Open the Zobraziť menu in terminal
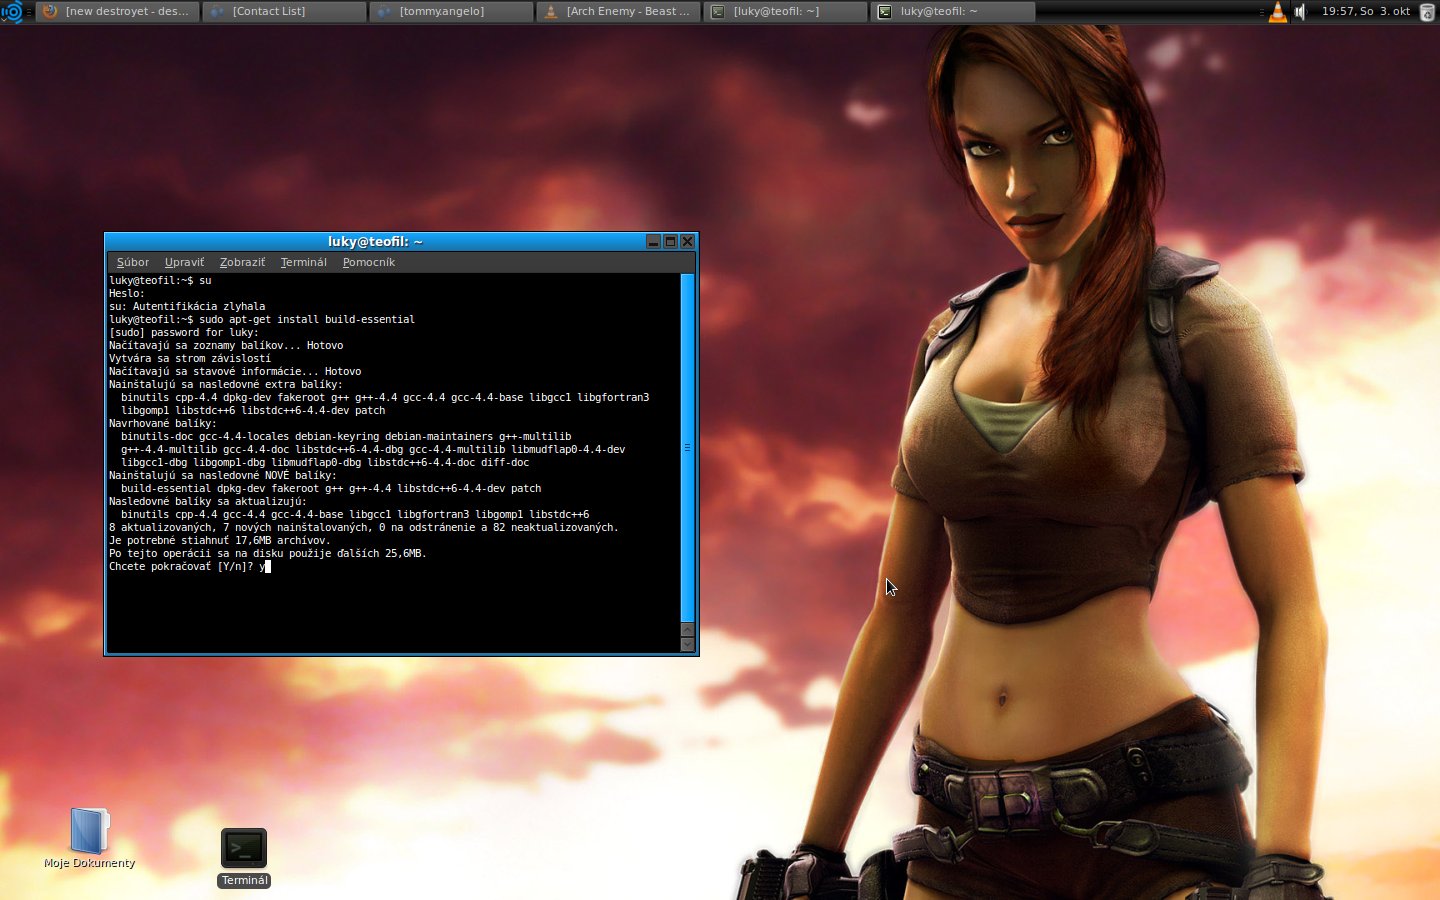This screenshot has width=1440, height=900. click(242, 262)
